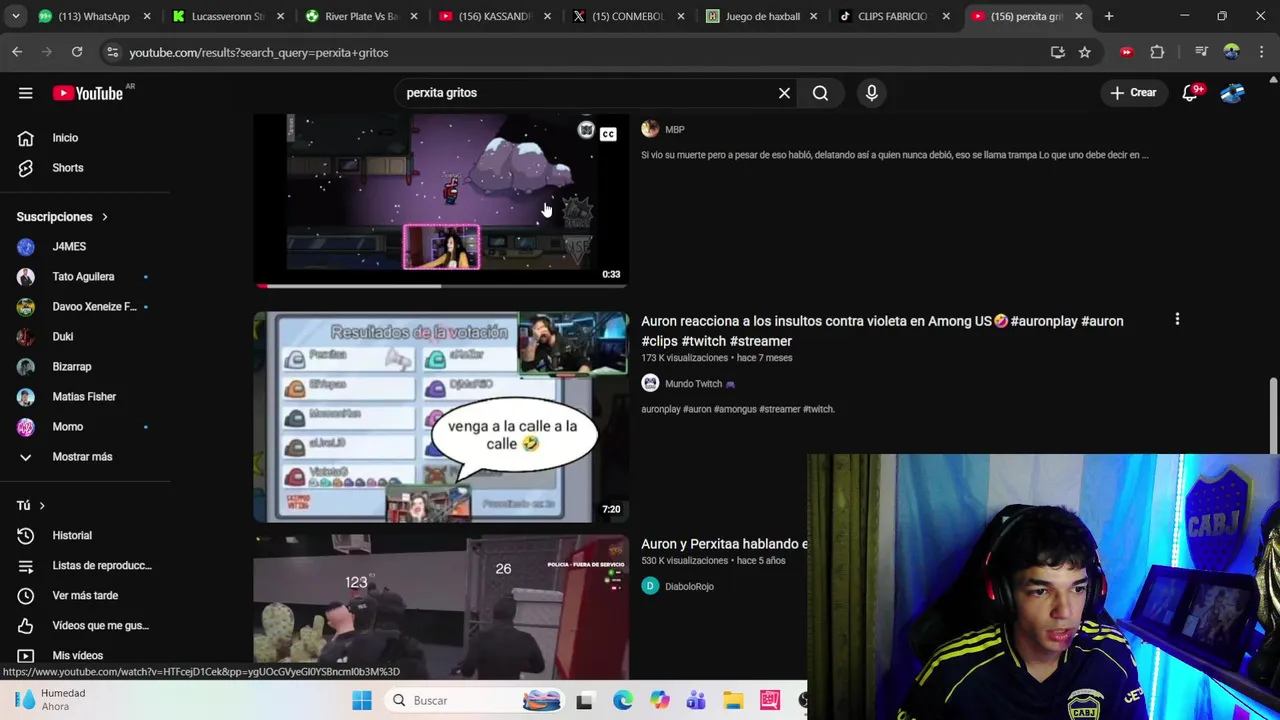
Task: Open the Mundo Twitch channel
Action: point(692,384)
